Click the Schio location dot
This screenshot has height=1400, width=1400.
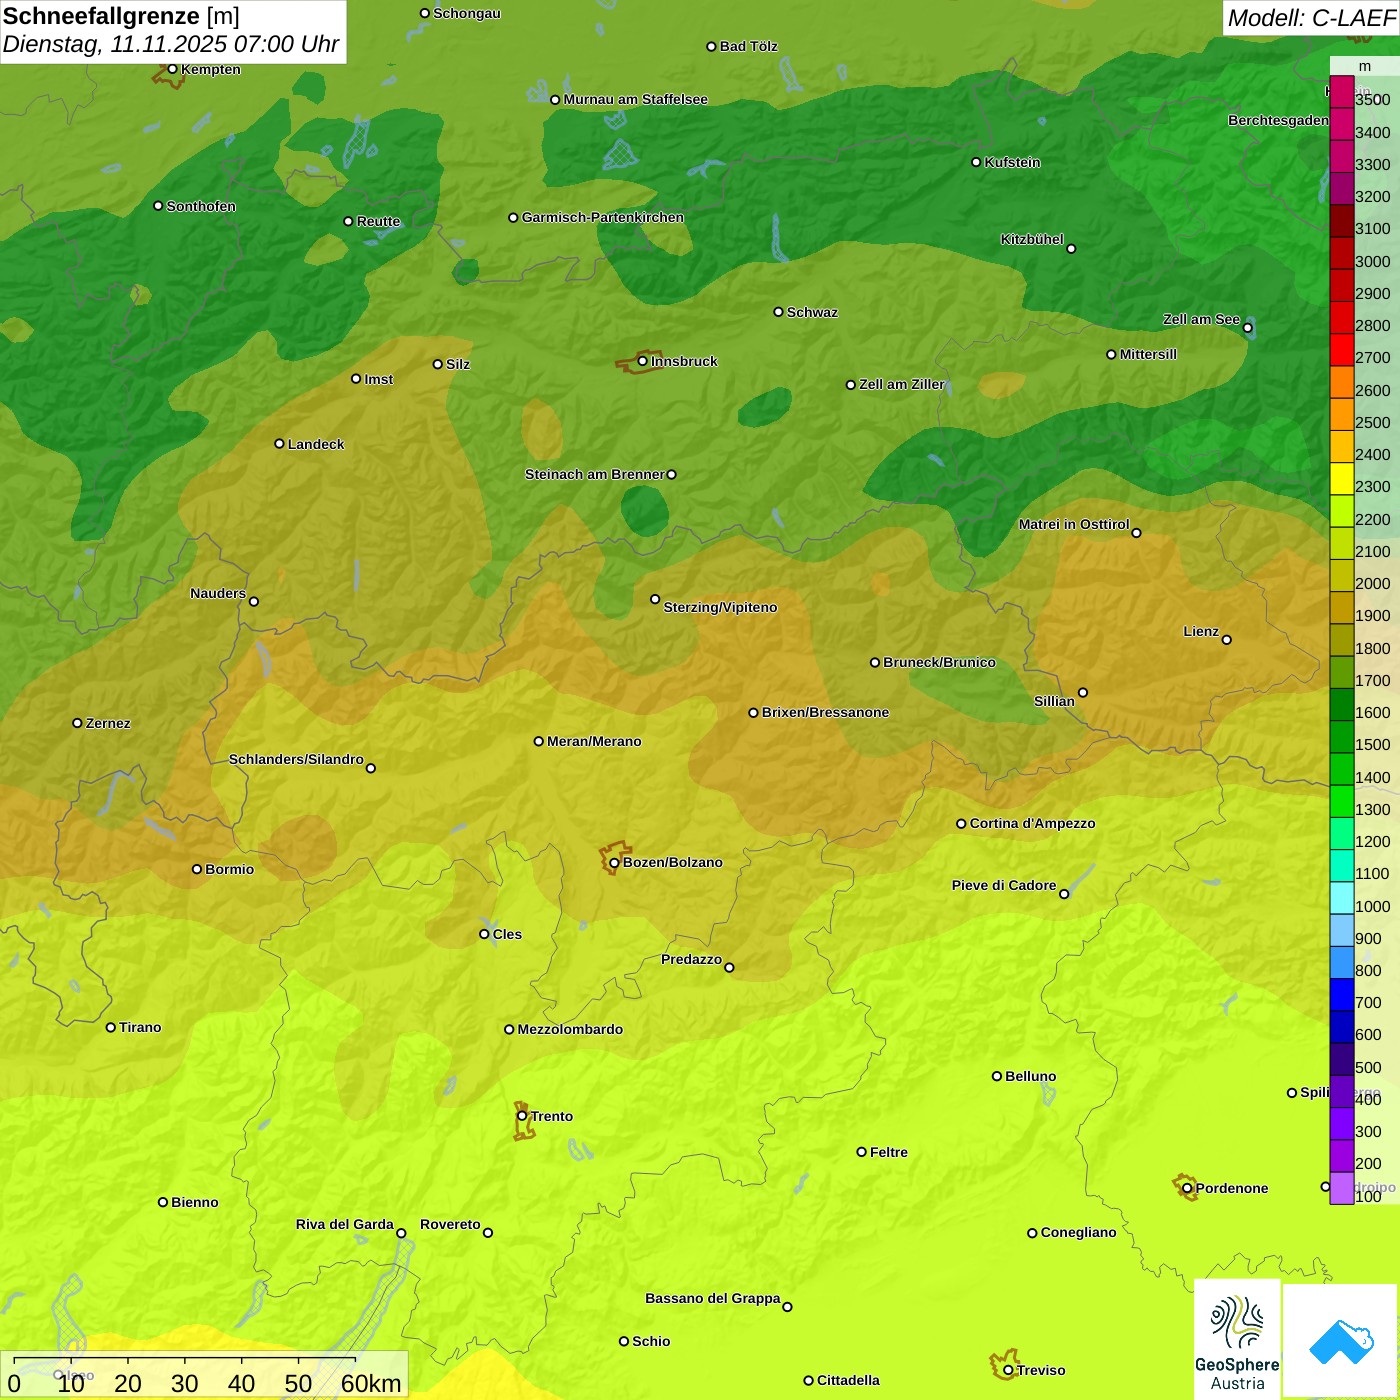click(x=624, y=1341)
